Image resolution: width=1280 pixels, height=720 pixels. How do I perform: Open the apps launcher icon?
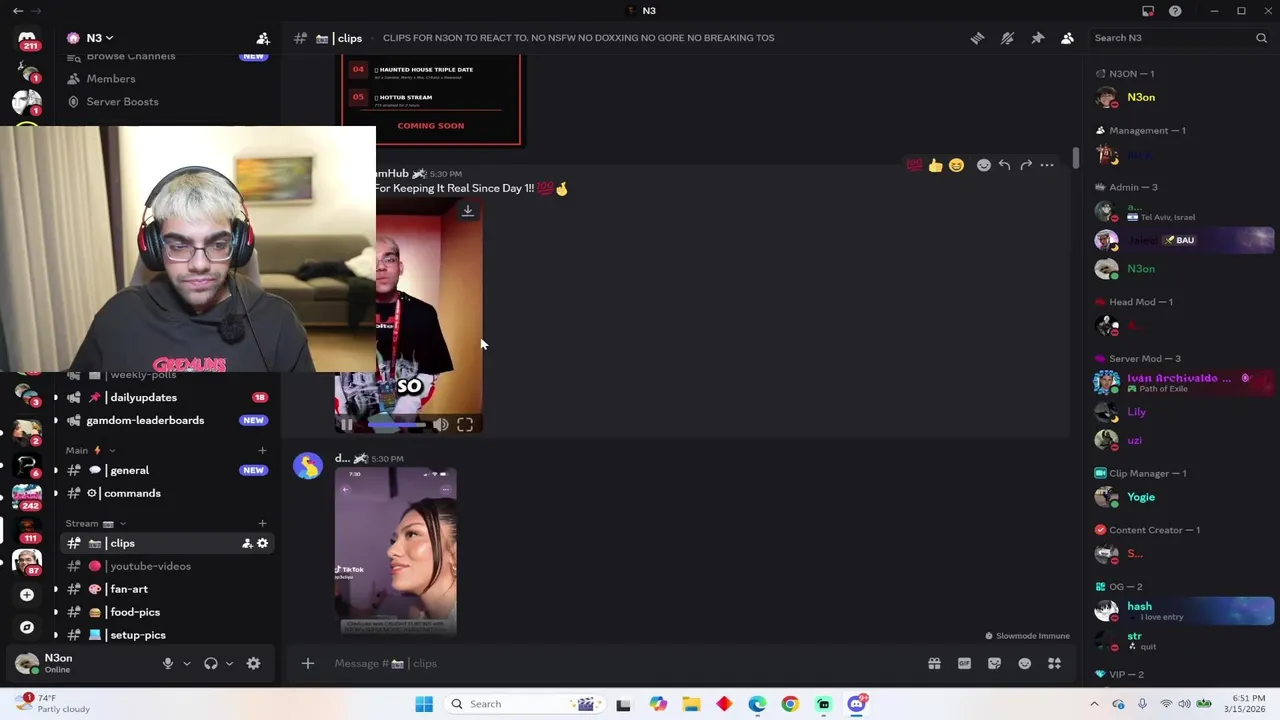coord(1054,663)
